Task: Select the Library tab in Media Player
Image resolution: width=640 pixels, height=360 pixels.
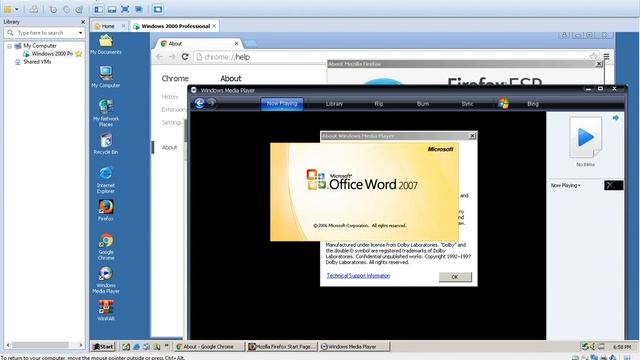Action: click(x=334, y=104)
